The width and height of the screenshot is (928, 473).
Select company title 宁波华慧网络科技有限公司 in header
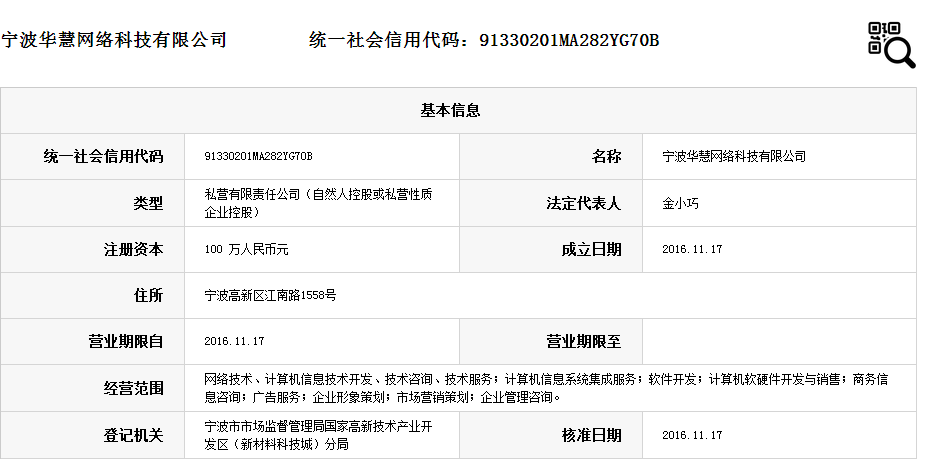coord(114,40)
